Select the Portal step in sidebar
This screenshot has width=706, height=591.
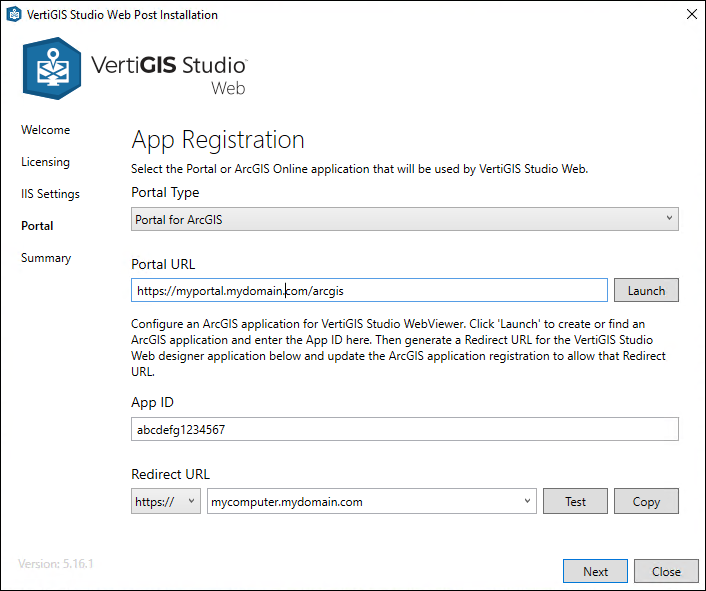pyautogui.click(x=38, y=226)
